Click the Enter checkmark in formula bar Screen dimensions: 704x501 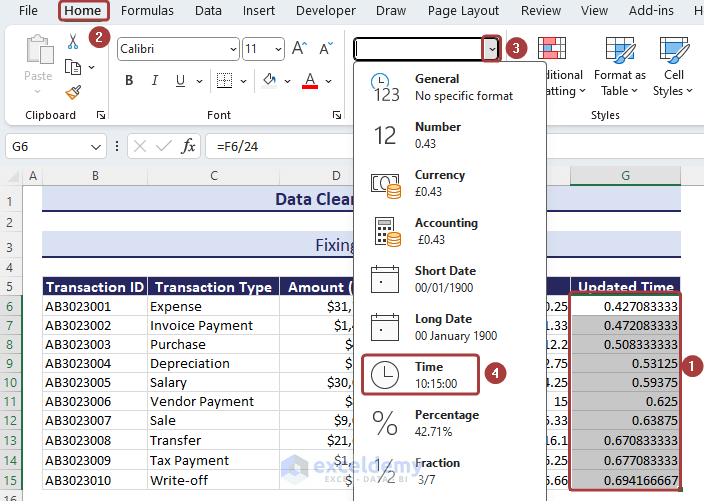tap(163, 146)
